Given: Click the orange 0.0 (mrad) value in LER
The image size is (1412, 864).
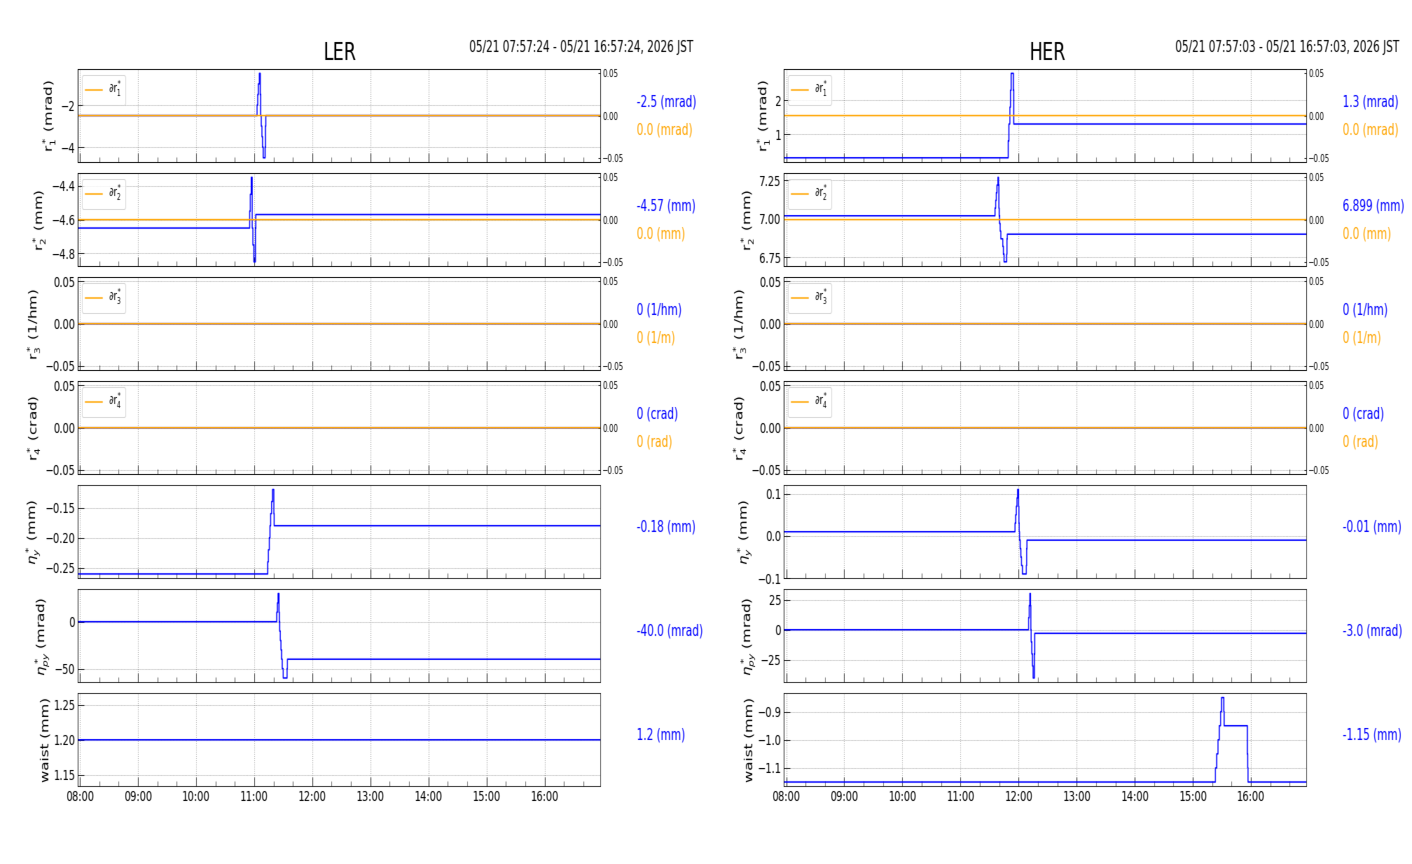Looking at the screenshot, I should (664, 130).
